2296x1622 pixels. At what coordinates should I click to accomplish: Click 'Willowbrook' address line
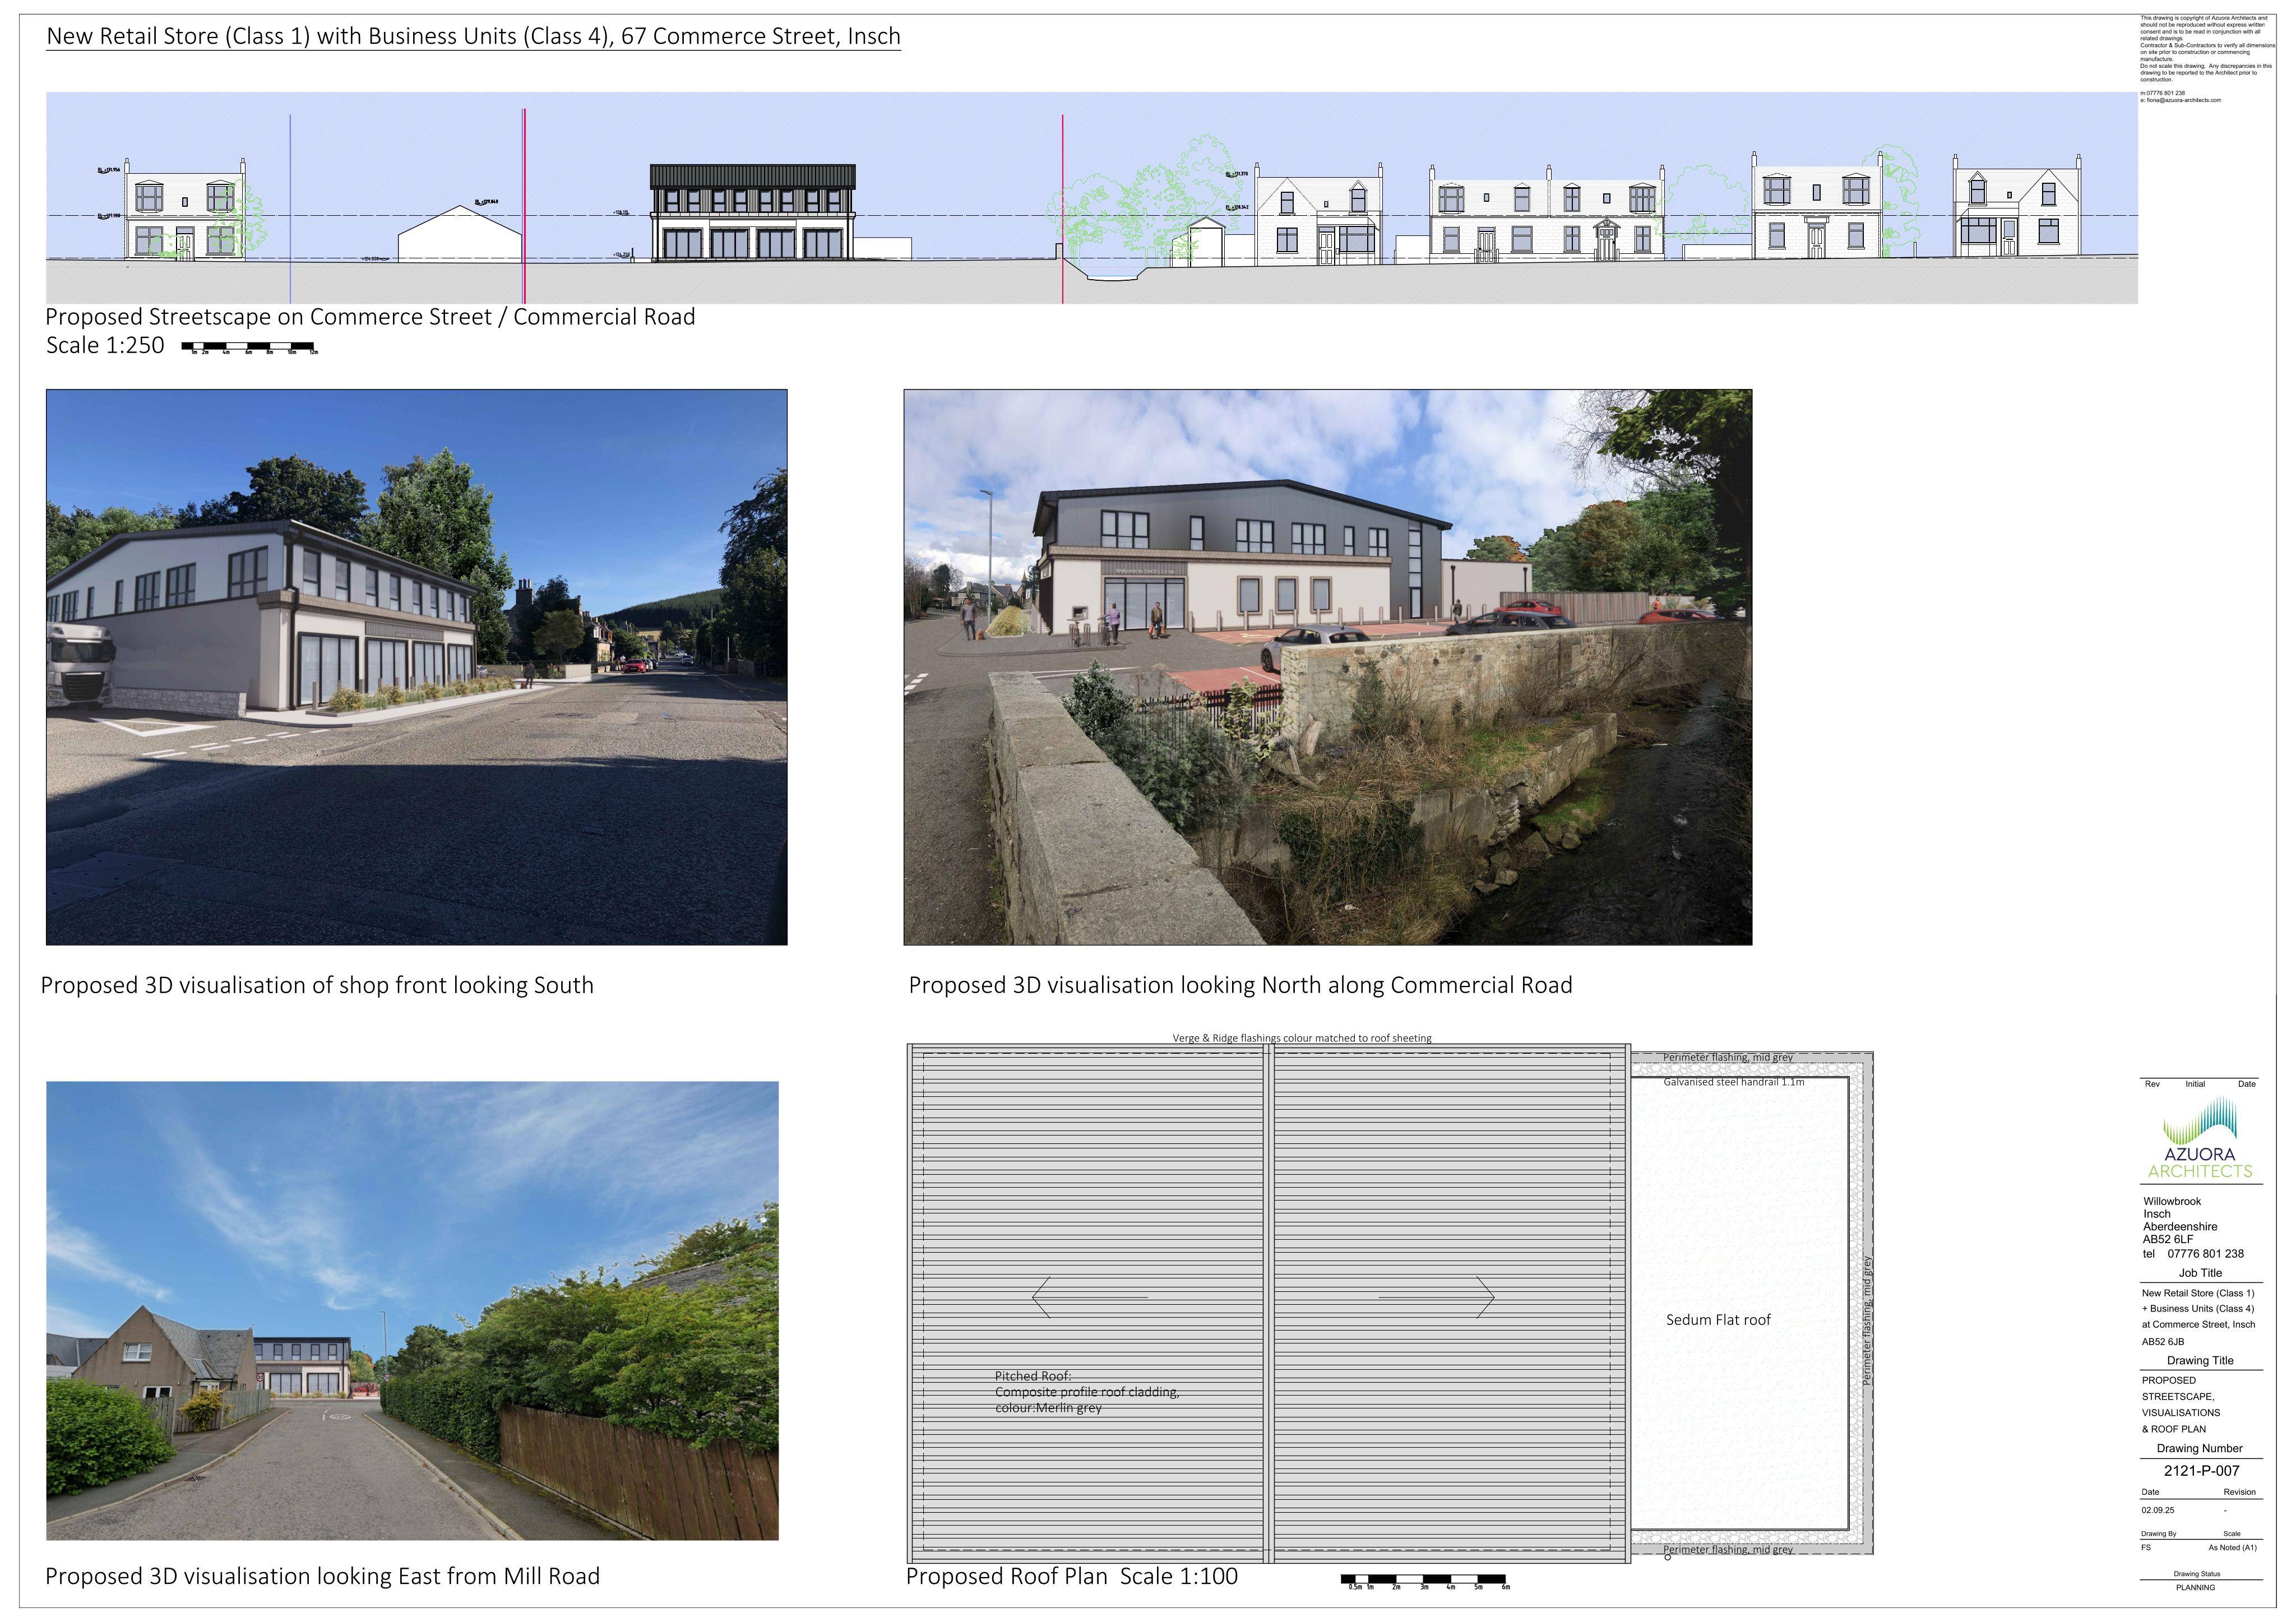pos(2172,1201)
